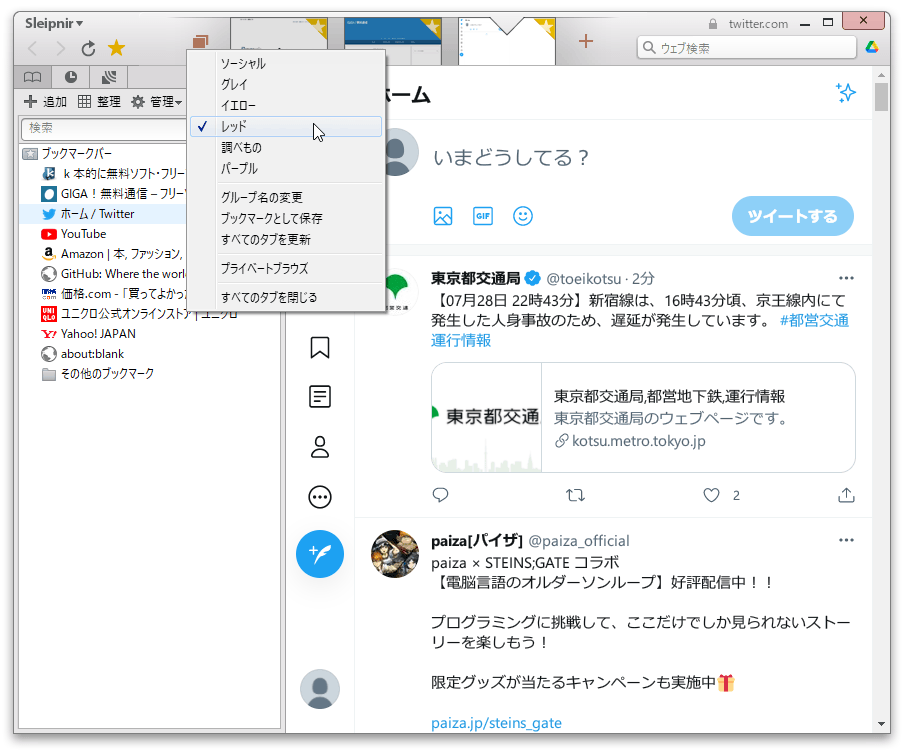The height and width of the screenshot is (752, 904).
Task: Choose パープル group in menu
Action: [286, 168]
